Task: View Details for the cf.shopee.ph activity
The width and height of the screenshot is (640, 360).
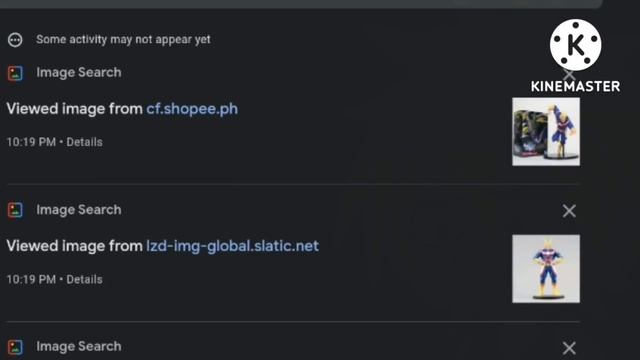Action: 84,142
